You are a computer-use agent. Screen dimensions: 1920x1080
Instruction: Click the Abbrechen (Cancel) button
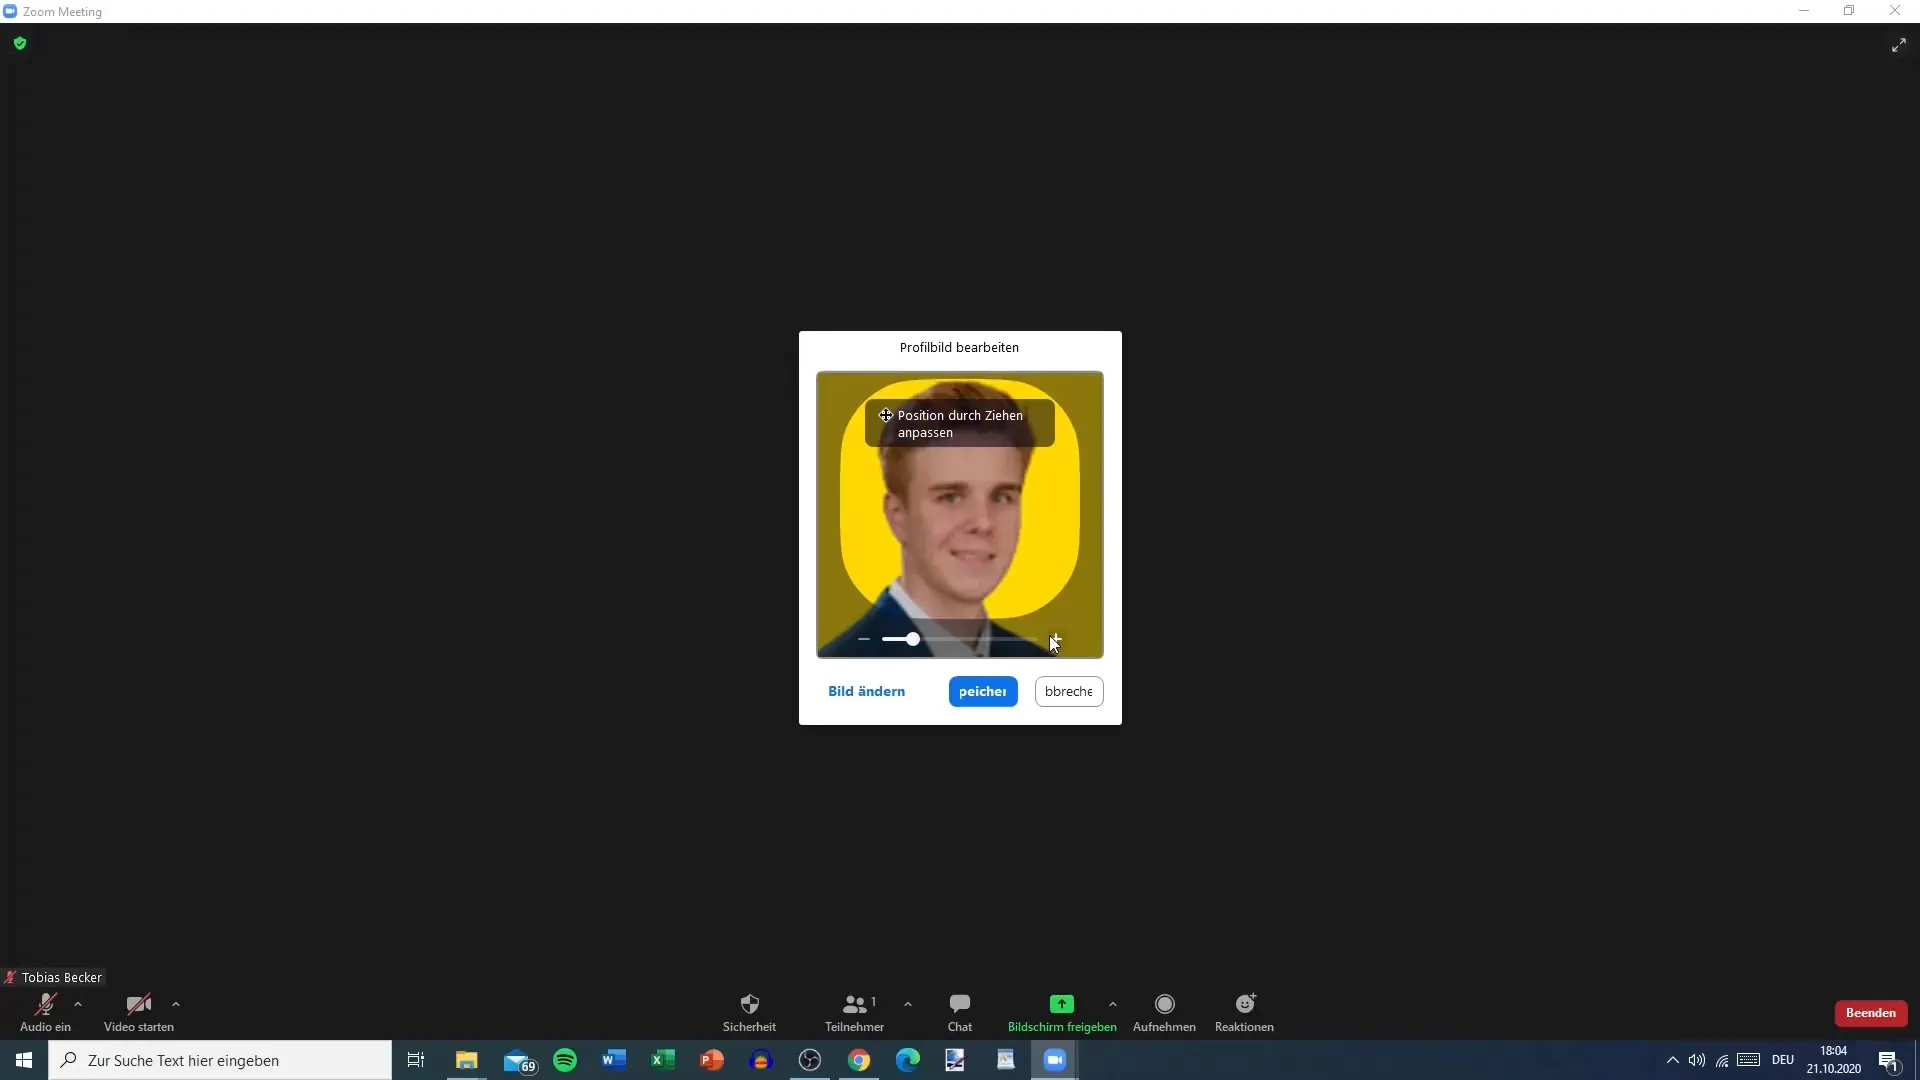(1068, 691)
